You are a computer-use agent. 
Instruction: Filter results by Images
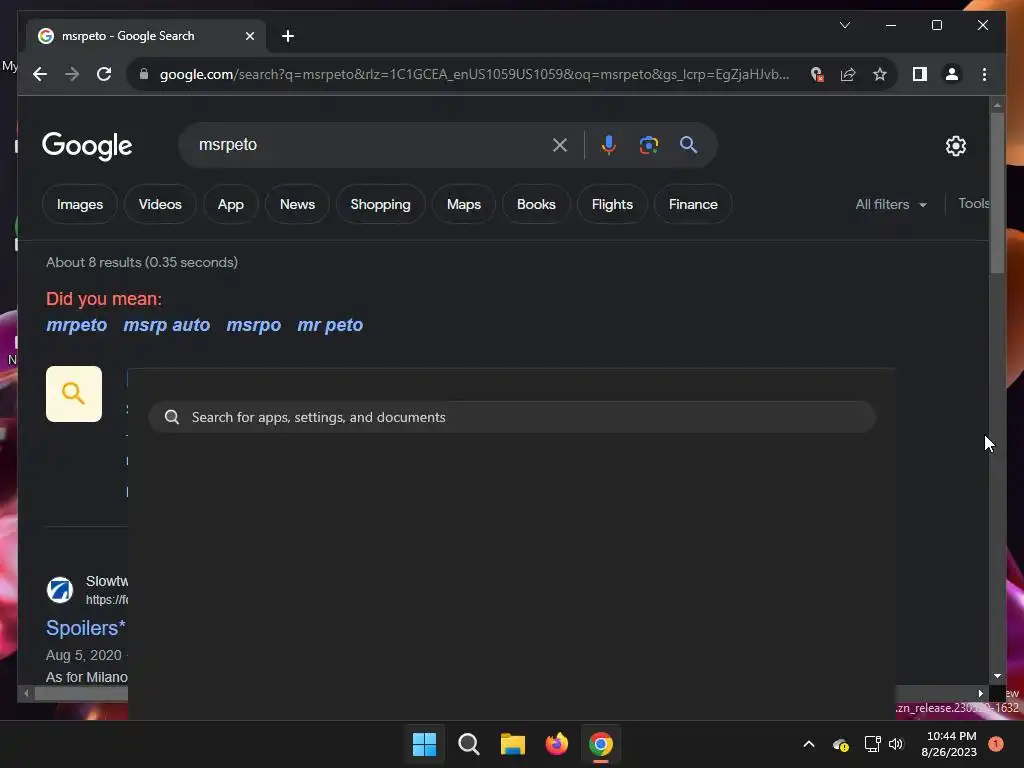[80, 204]
